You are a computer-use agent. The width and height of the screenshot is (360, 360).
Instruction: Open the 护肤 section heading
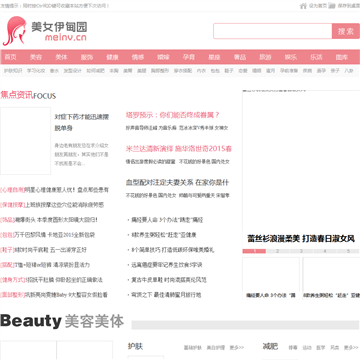[135, 346]
